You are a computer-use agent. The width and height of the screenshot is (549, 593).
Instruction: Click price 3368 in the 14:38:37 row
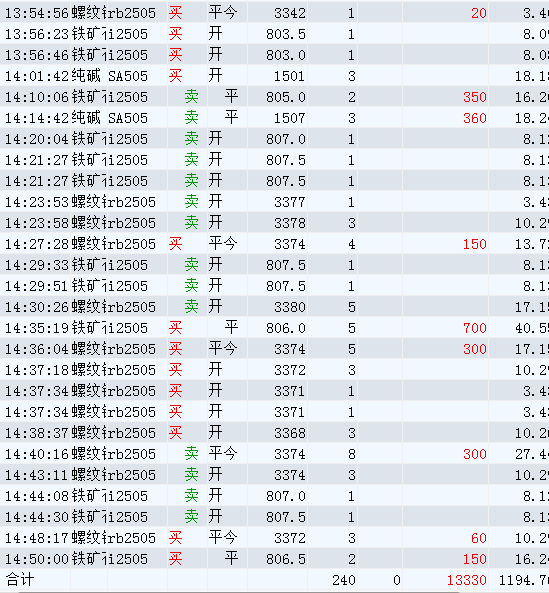click(x=290, y=433)
